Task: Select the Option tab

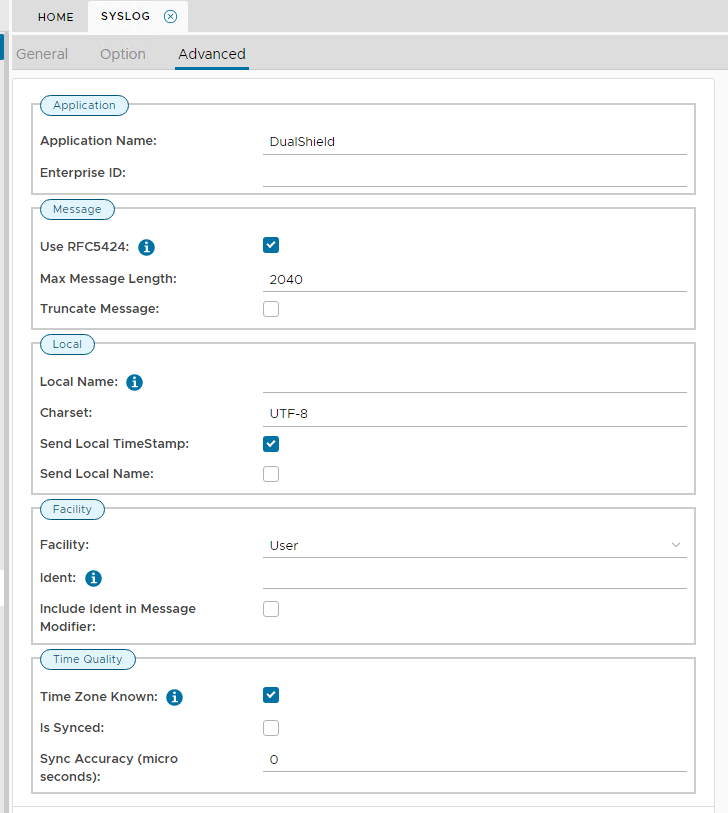Action: [x=122, y=54]
